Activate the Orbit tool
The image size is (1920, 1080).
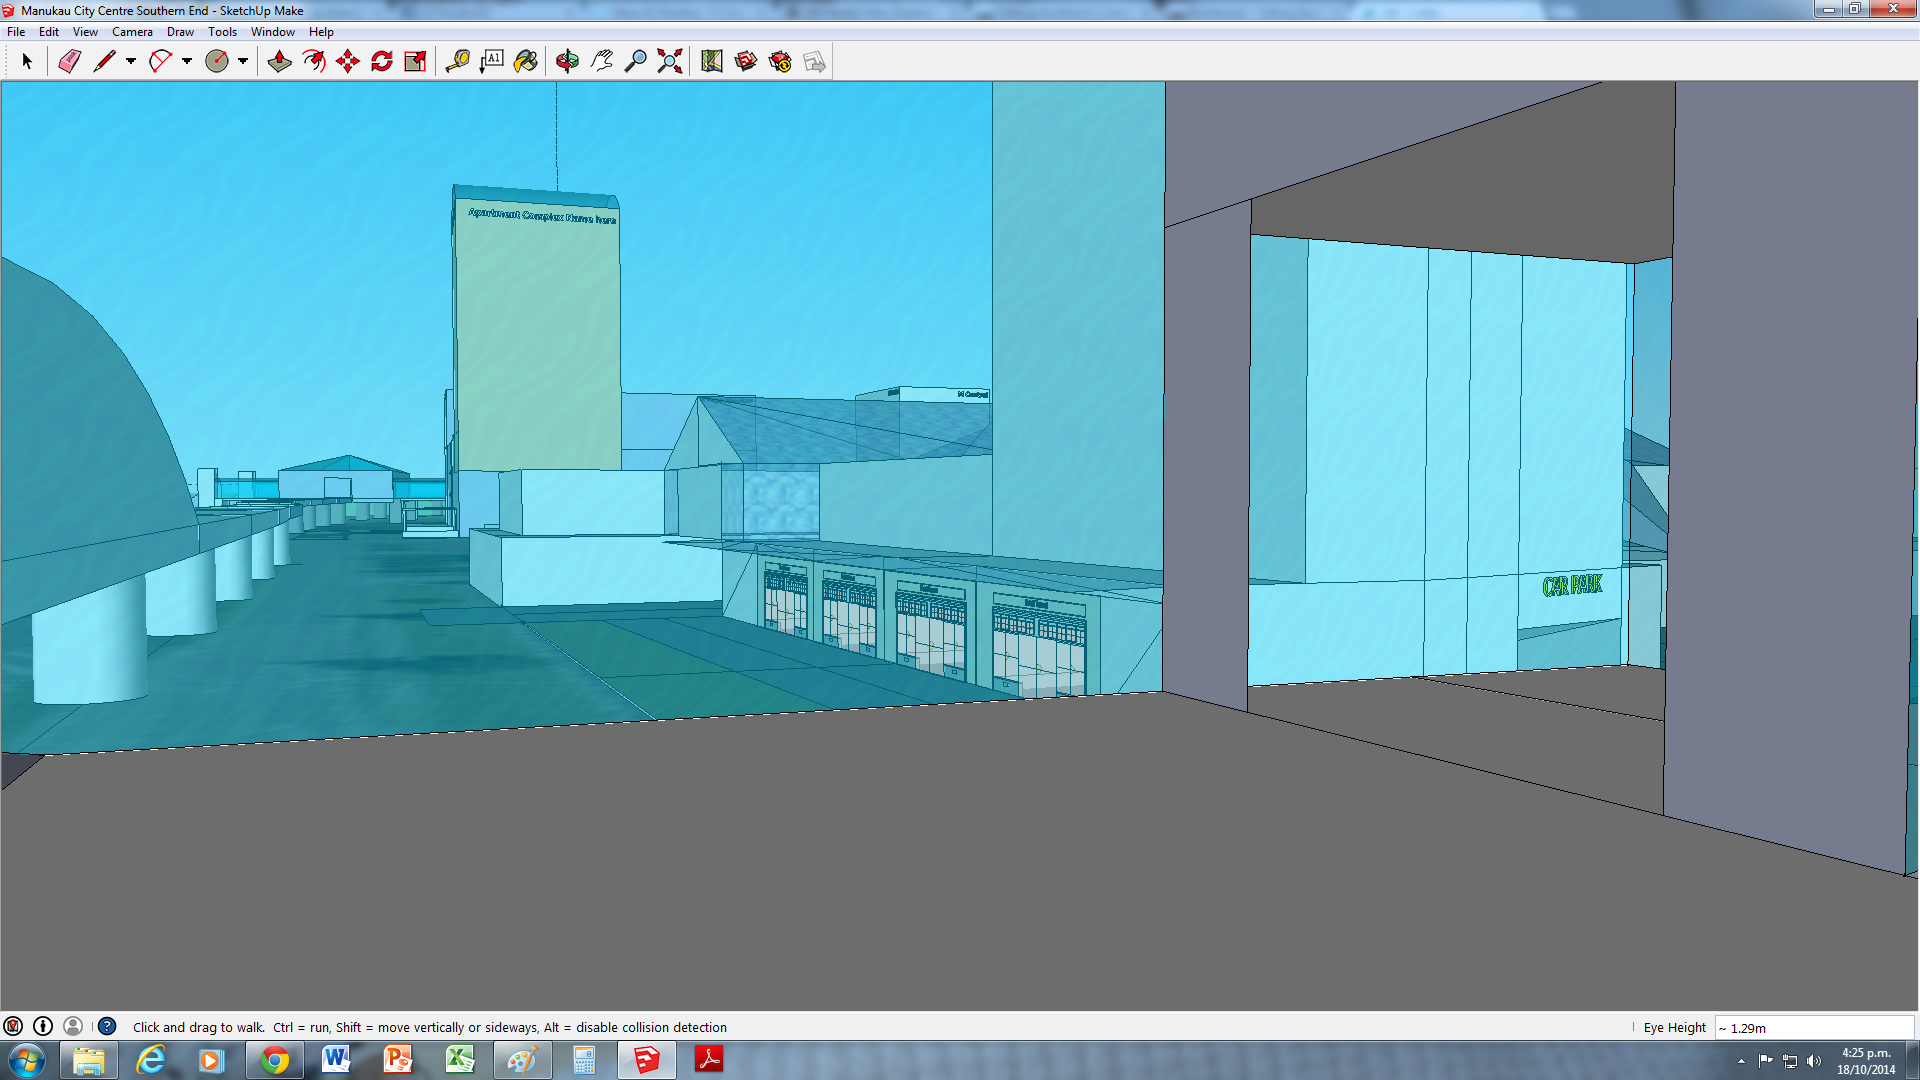click(x=567, y=62)
